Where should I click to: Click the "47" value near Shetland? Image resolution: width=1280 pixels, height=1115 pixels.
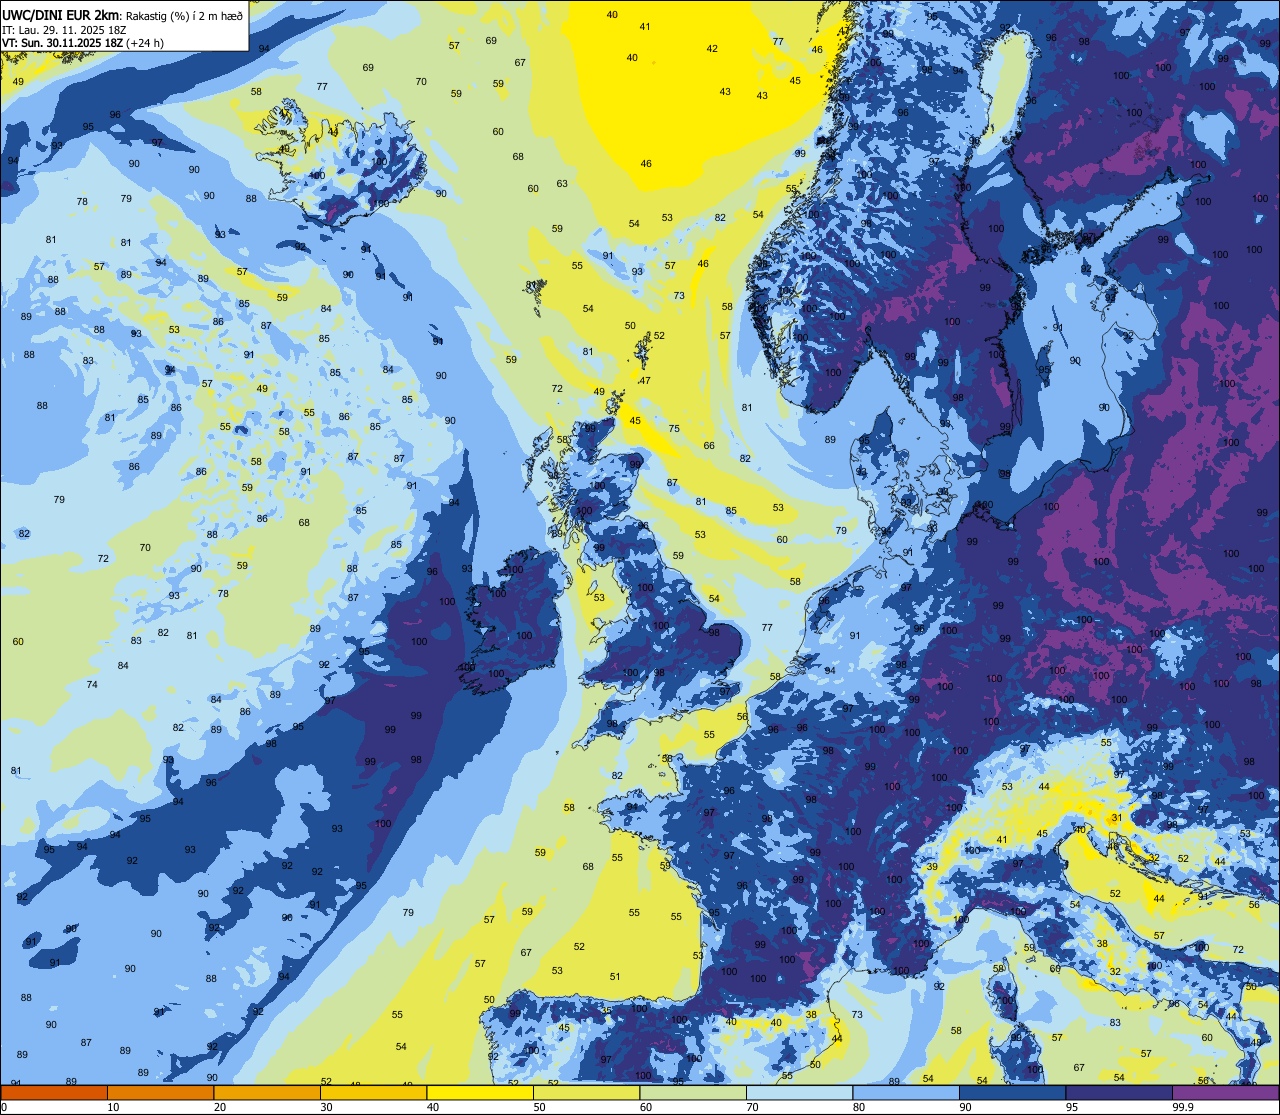click(645, 380)
